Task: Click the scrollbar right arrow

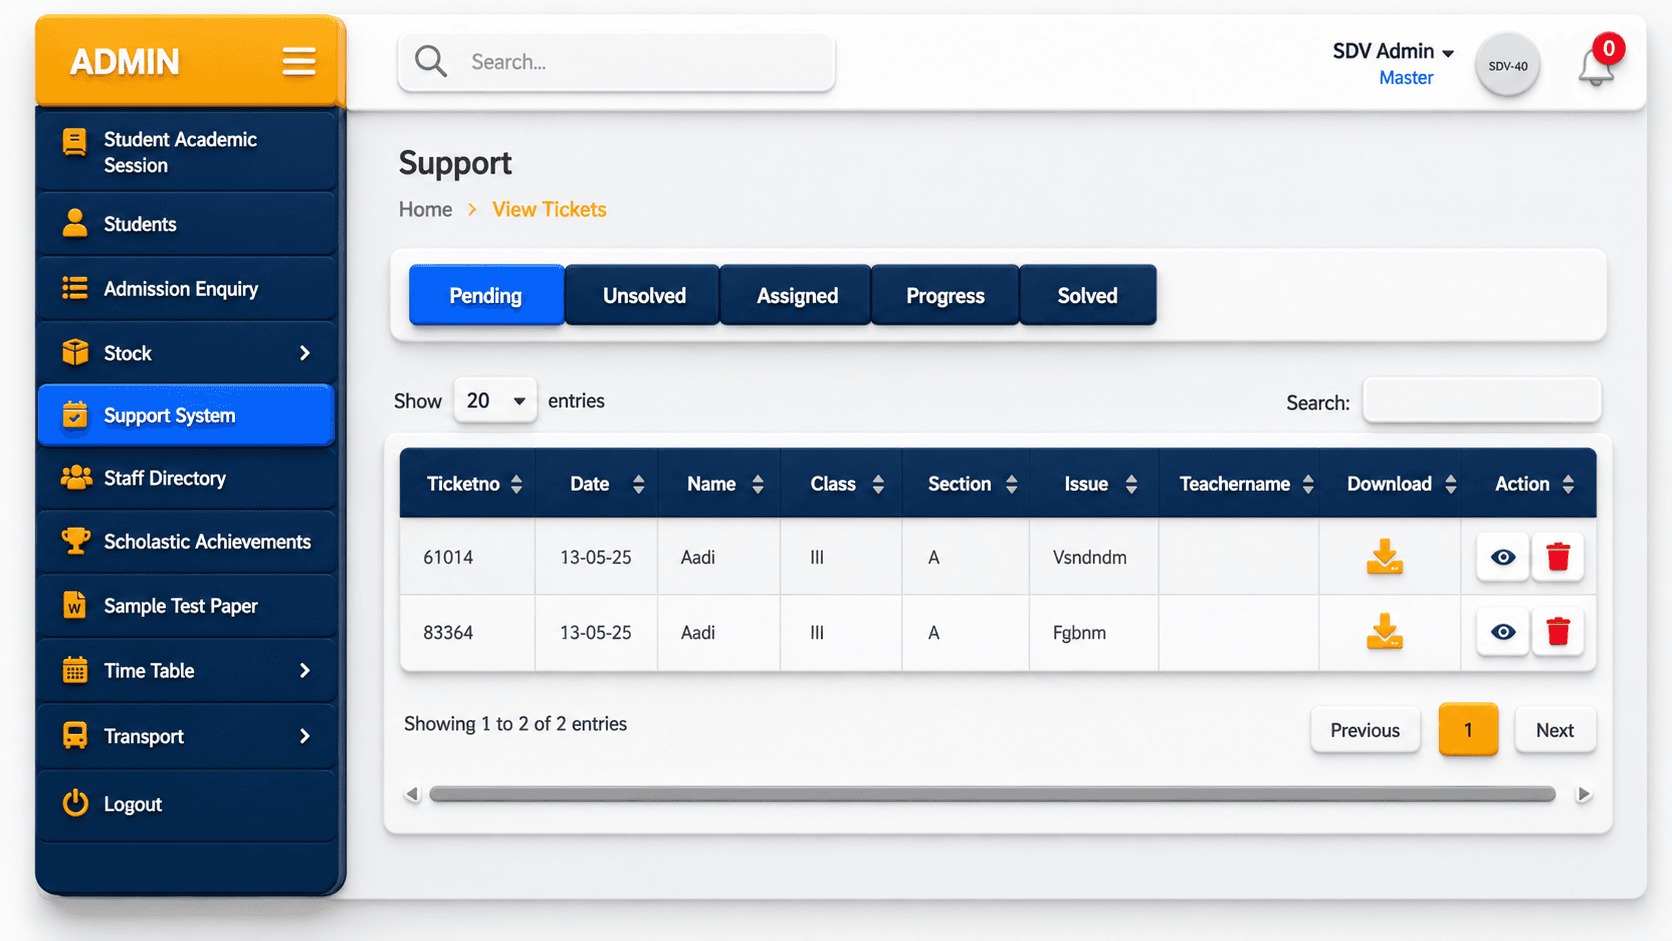Action: coord(1583,794)
